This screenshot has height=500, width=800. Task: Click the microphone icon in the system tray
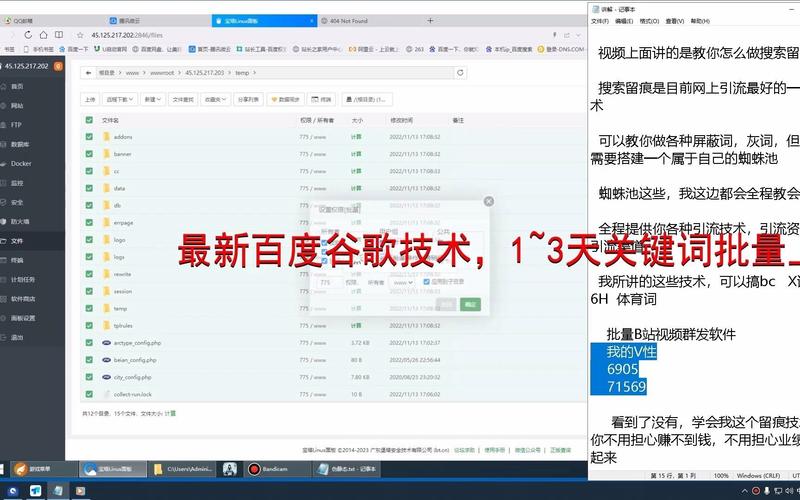(766, 491)
